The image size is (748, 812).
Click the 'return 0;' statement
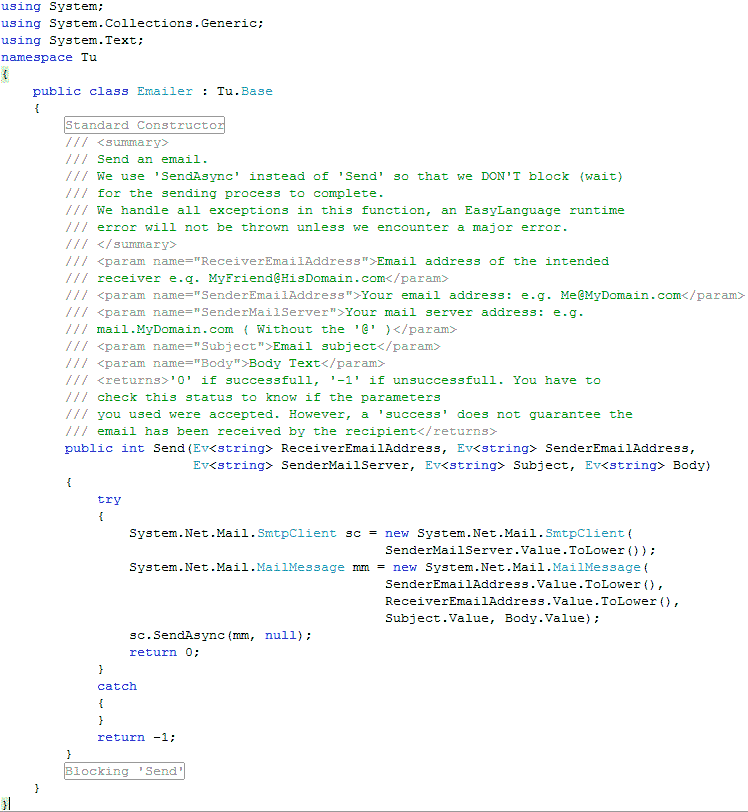[x=164, y=652]
